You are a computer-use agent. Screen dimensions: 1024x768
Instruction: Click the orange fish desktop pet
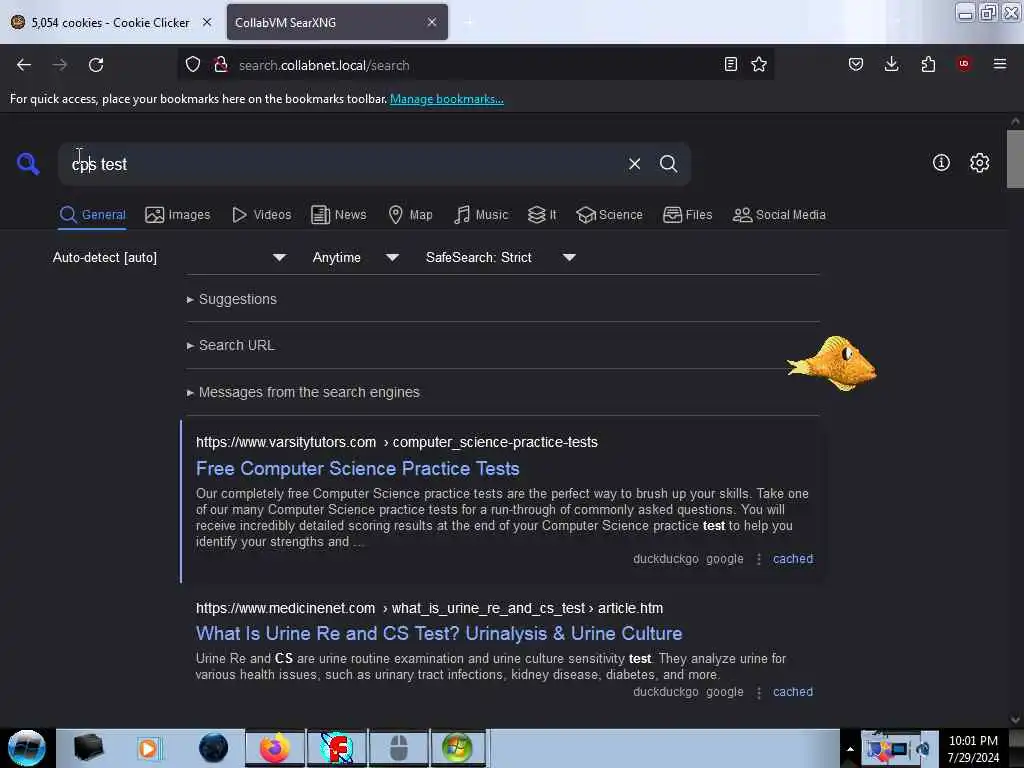(832, 363)
